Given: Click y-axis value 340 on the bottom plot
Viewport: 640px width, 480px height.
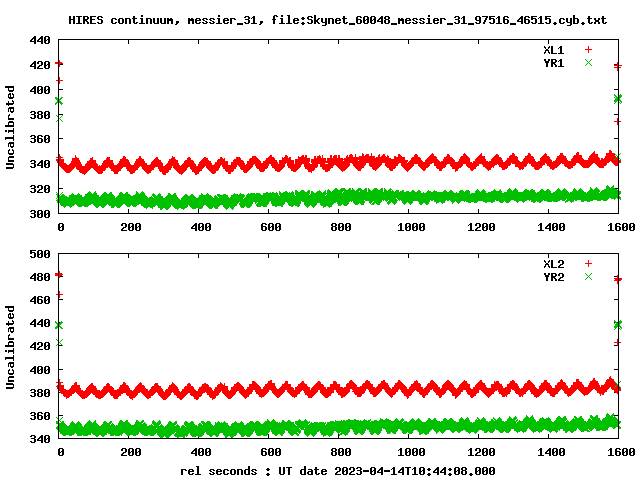Looking at the screenshot, I should click(40, 439).
